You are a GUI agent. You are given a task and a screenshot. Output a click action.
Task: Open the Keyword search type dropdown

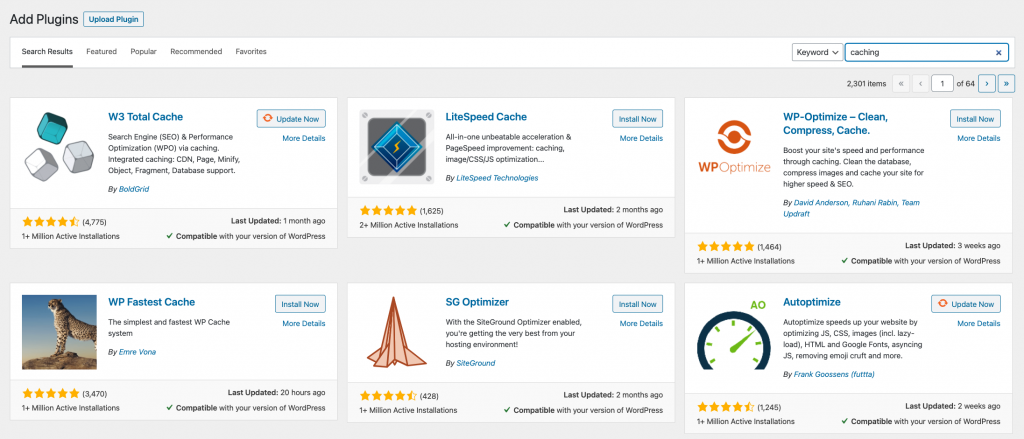tap(817, 53)
